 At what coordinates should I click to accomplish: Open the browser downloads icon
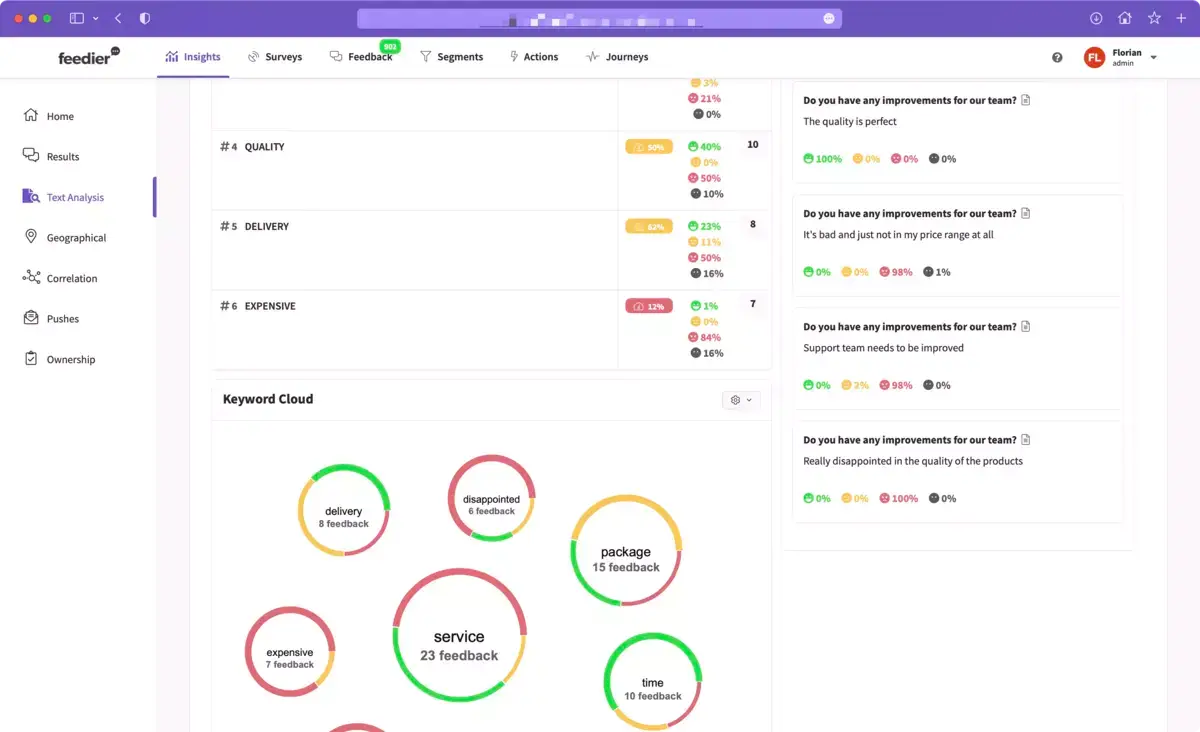point(1096,18)
